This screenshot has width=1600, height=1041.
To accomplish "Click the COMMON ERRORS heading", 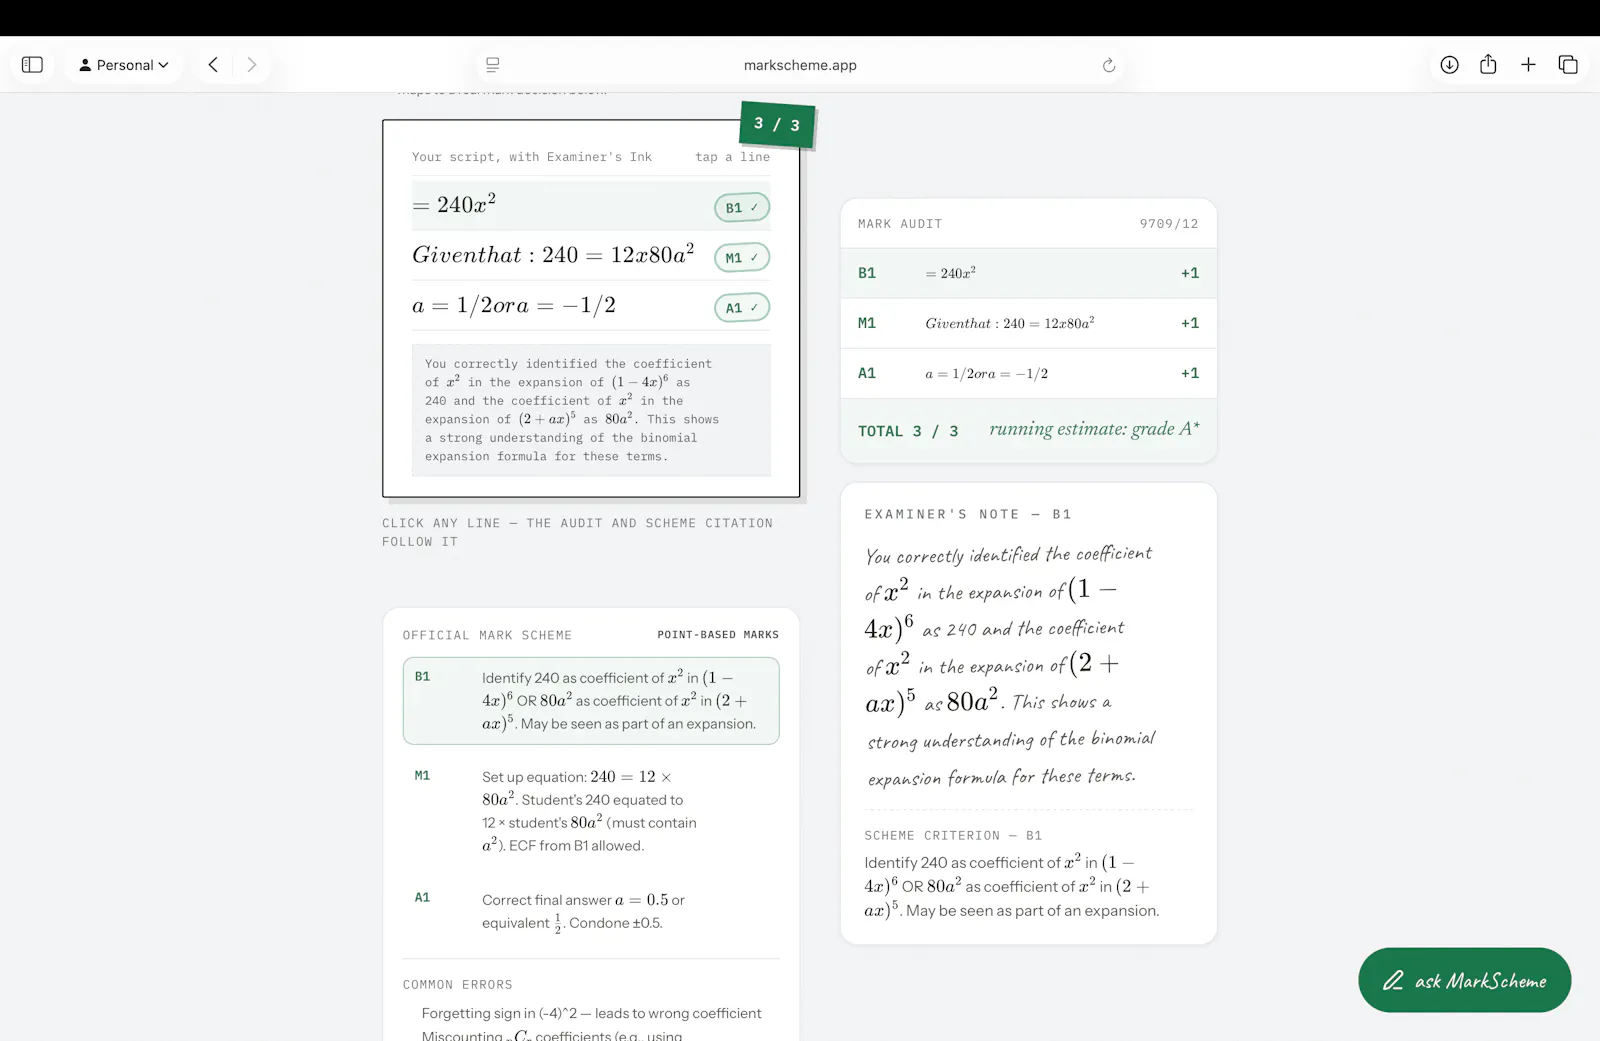I will (x=458, y=985).
